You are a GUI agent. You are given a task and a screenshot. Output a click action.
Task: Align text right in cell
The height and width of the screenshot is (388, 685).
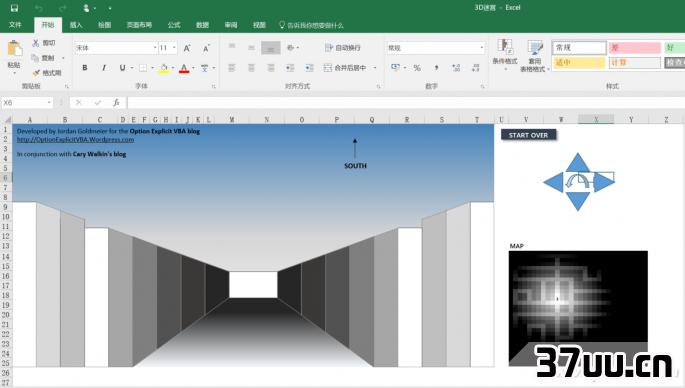(271, 68)
